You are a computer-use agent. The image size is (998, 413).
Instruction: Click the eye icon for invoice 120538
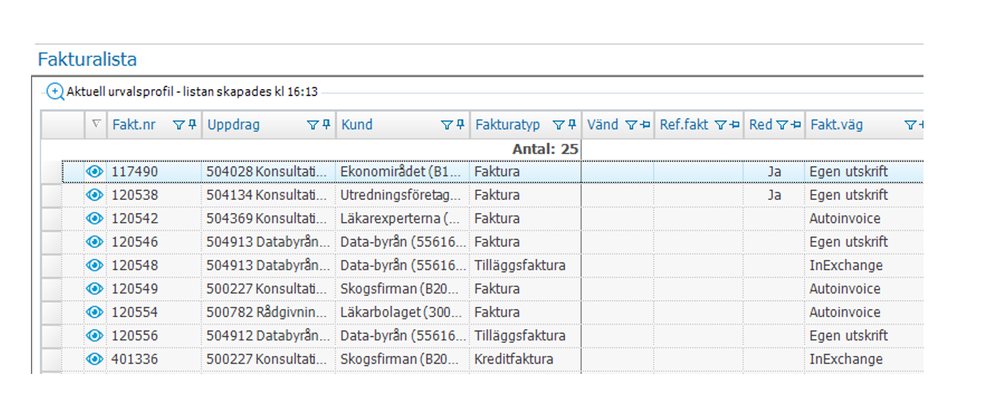click(95, 195)
